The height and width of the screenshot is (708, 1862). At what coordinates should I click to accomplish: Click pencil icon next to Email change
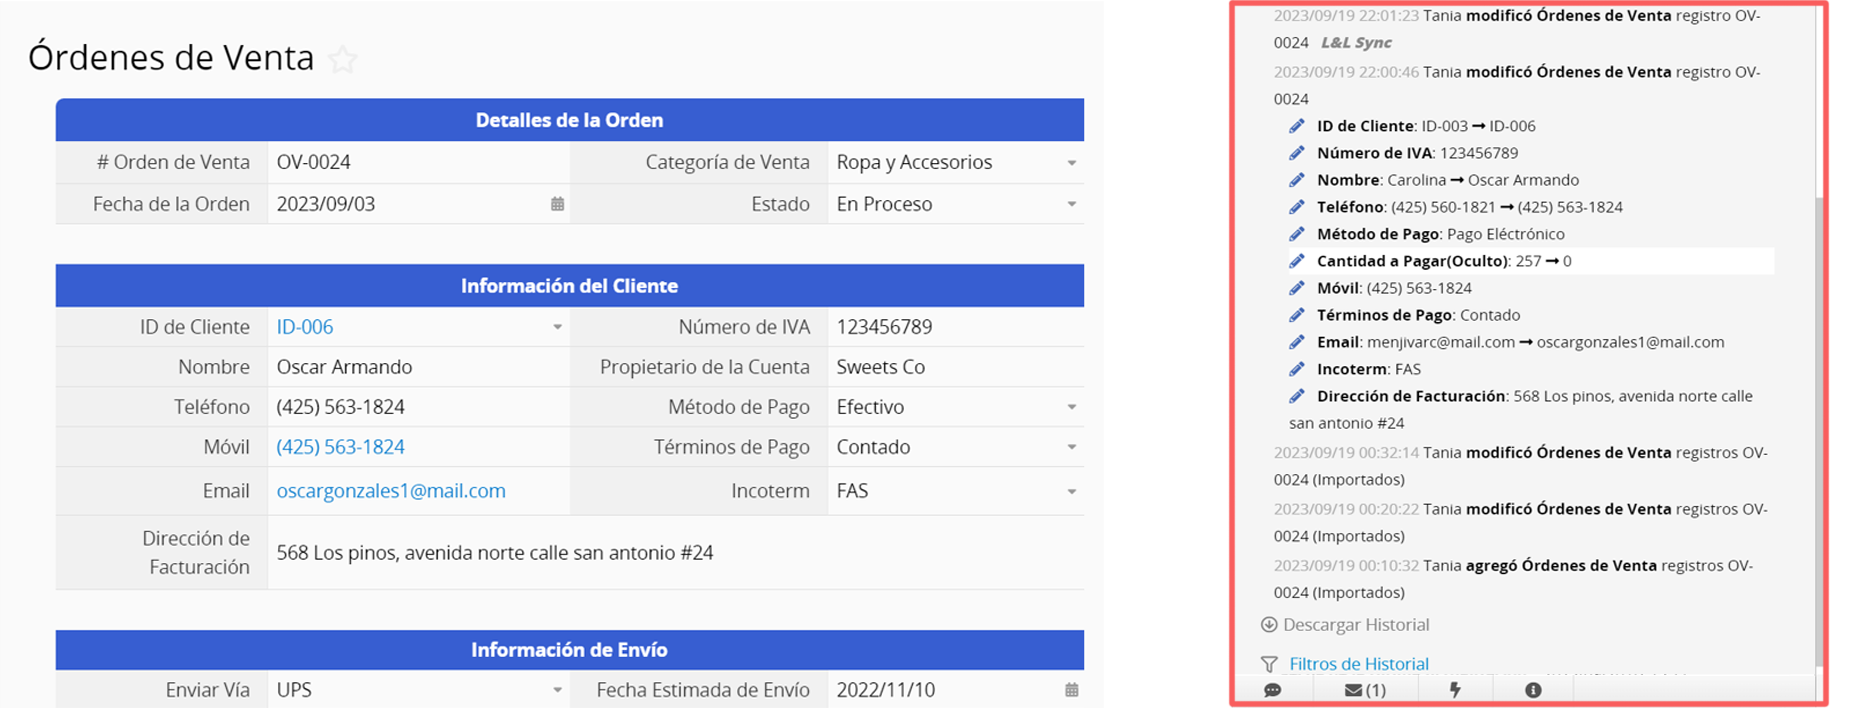click(x=1296, y=342)
